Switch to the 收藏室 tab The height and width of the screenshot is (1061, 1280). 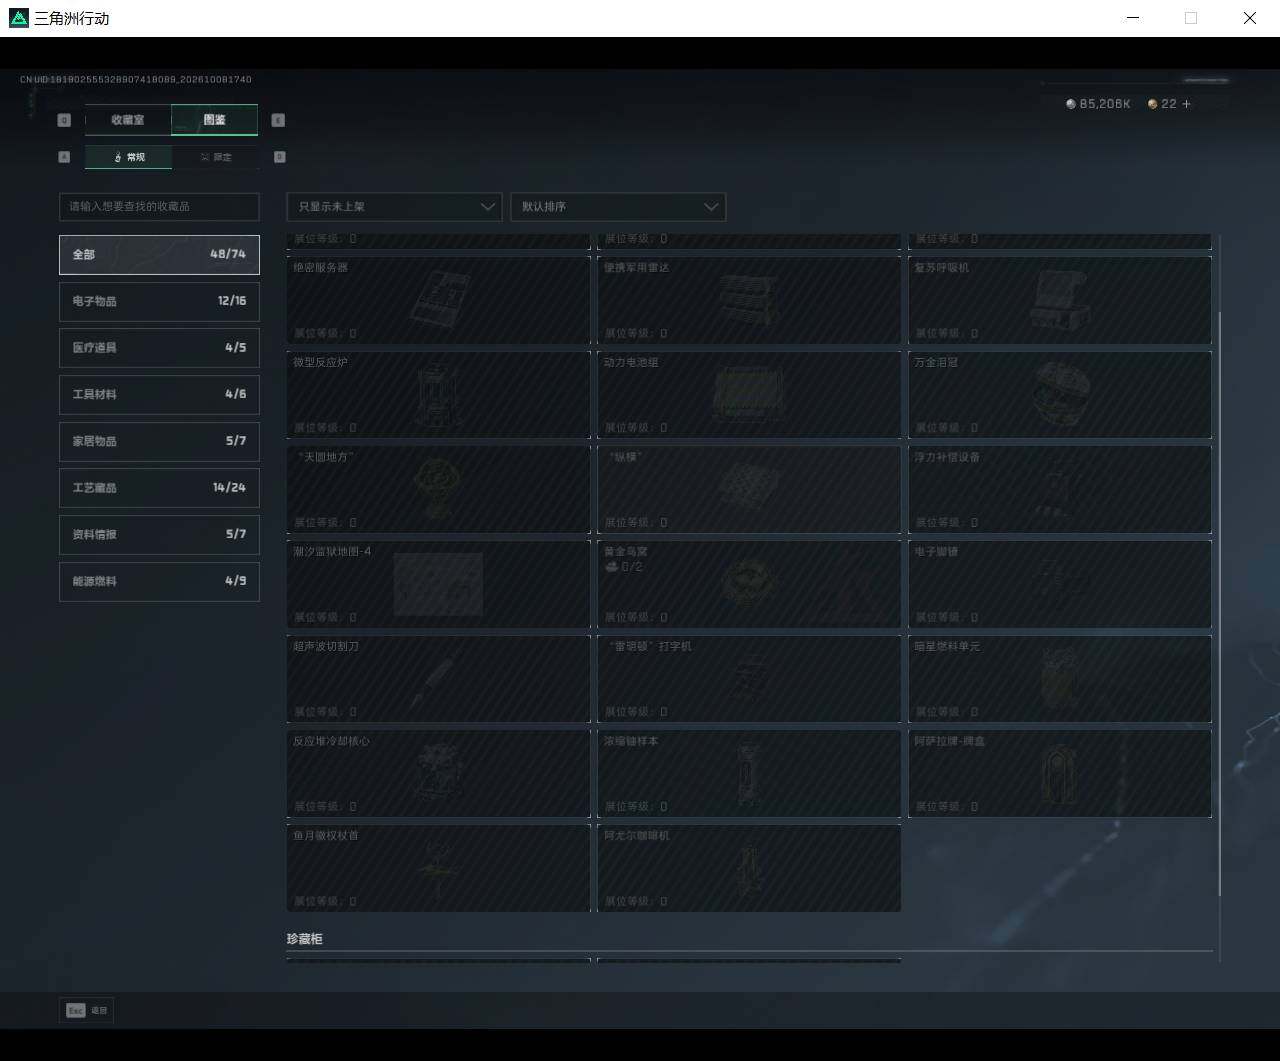128,120
